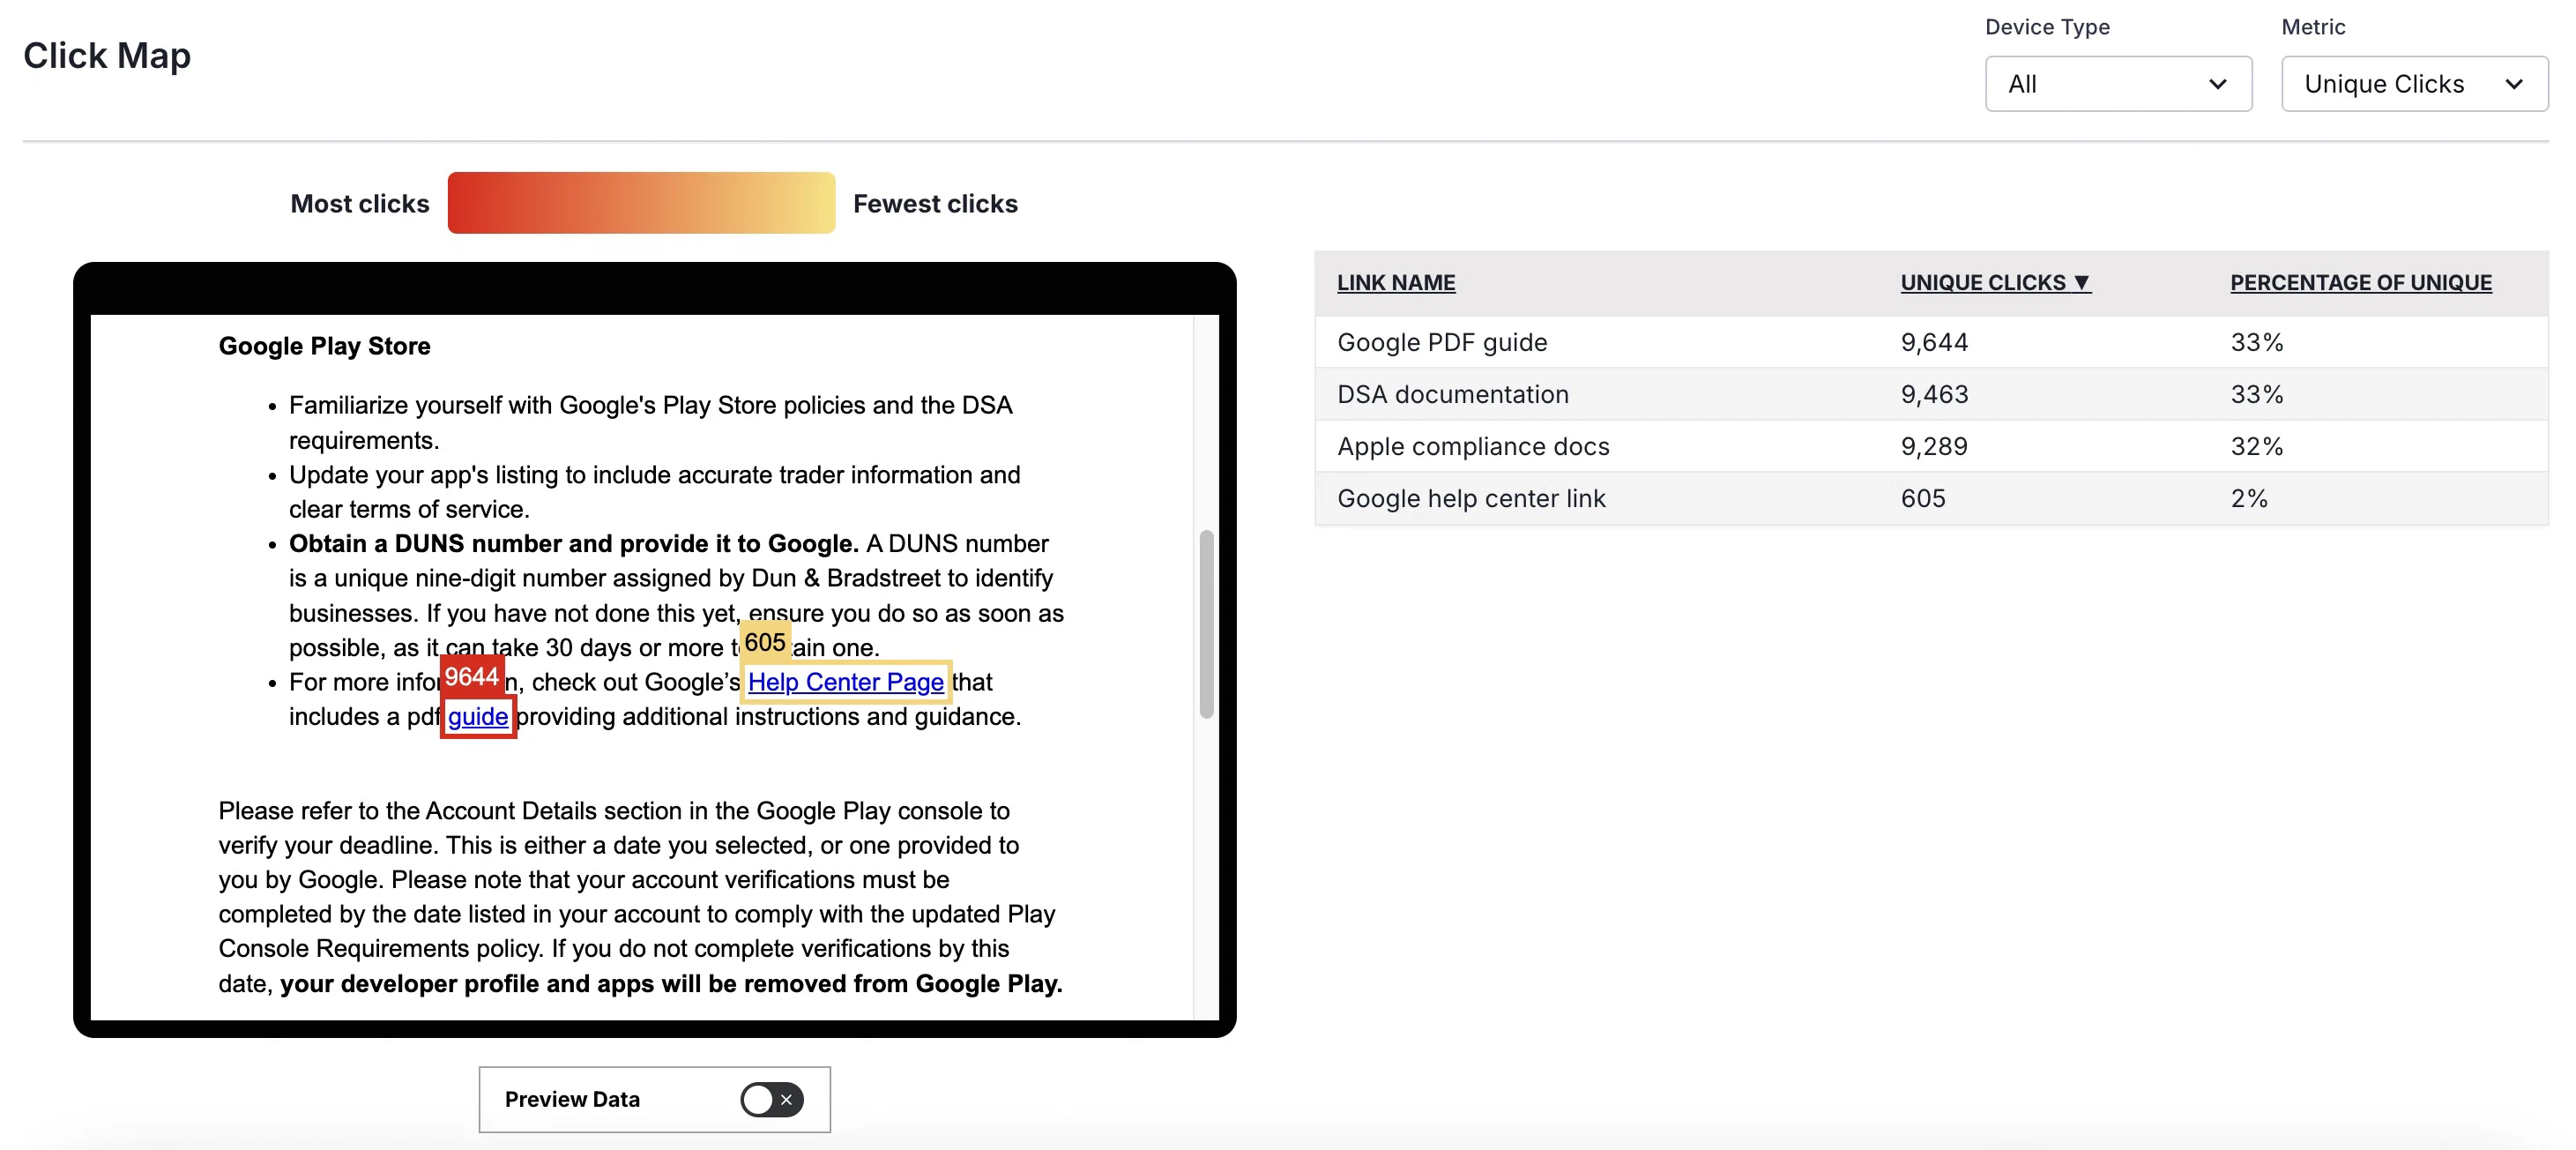Click the 9644 red click badge
The image size is (2576, 1150).
click(471, 677)
